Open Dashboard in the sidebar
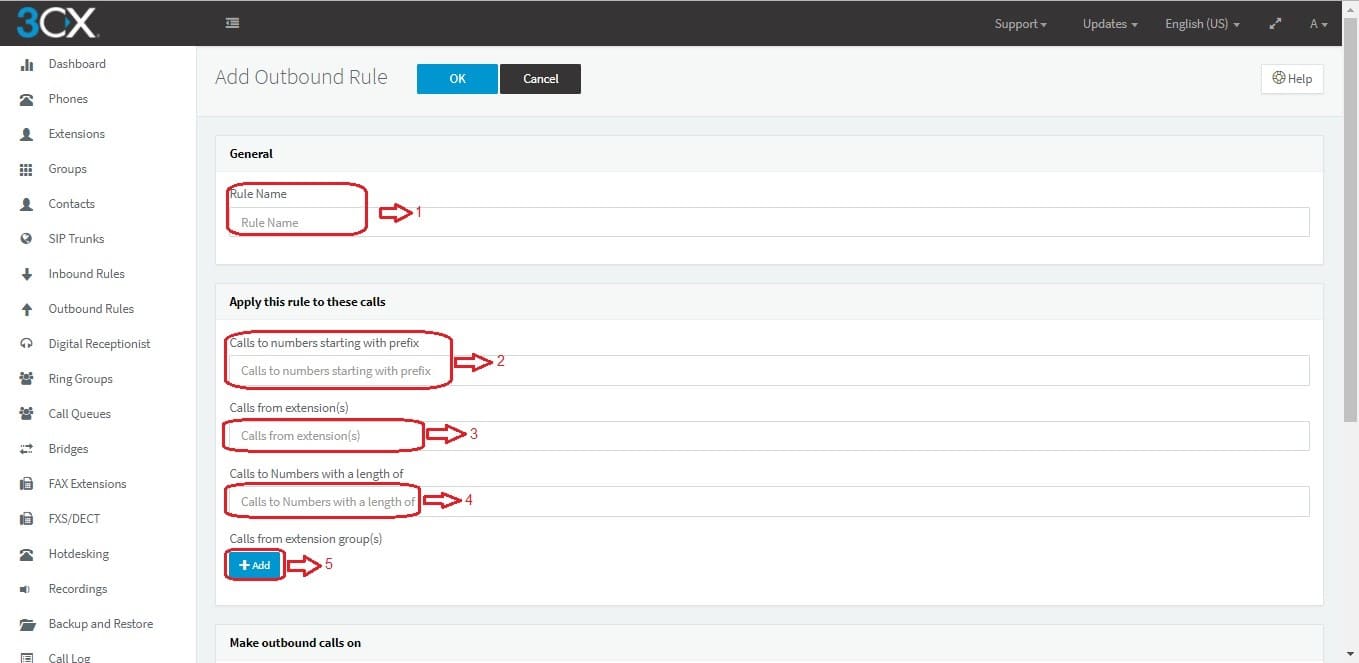Image resolution: width=1359 pixels, height=663 pixels. tap(77, 64)
